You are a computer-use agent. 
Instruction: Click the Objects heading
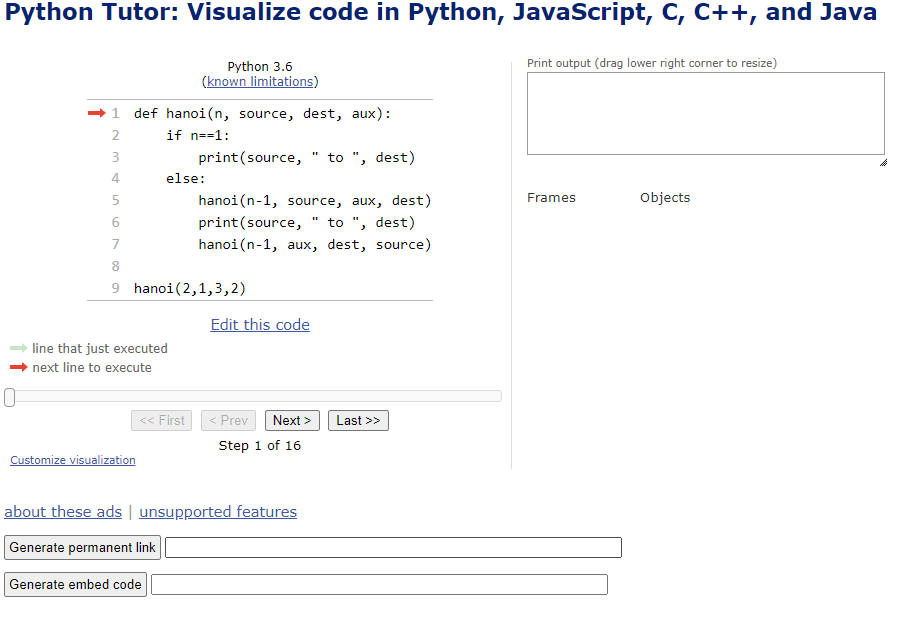pyautogui.click(x=665, y=198)
